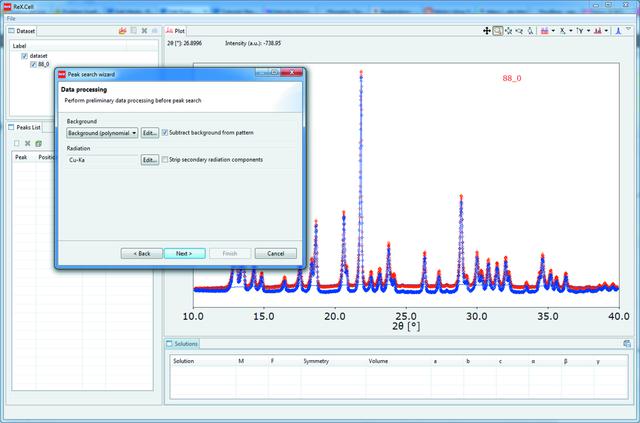This screenshot has height=423, width=640.
Task: Click the fit-to-view arrows icon in Plot toolbar
Action: (x=509, y=31)
